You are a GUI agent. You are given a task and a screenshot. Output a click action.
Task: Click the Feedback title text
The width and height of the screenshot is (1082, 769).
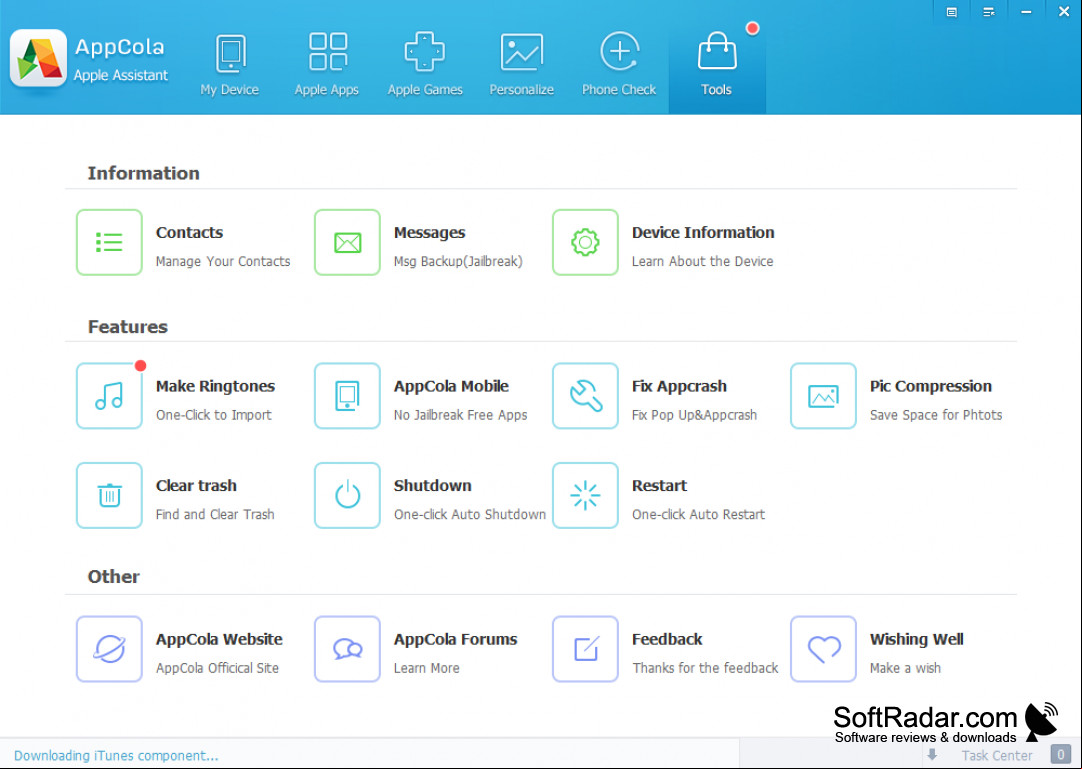[667, 640]
